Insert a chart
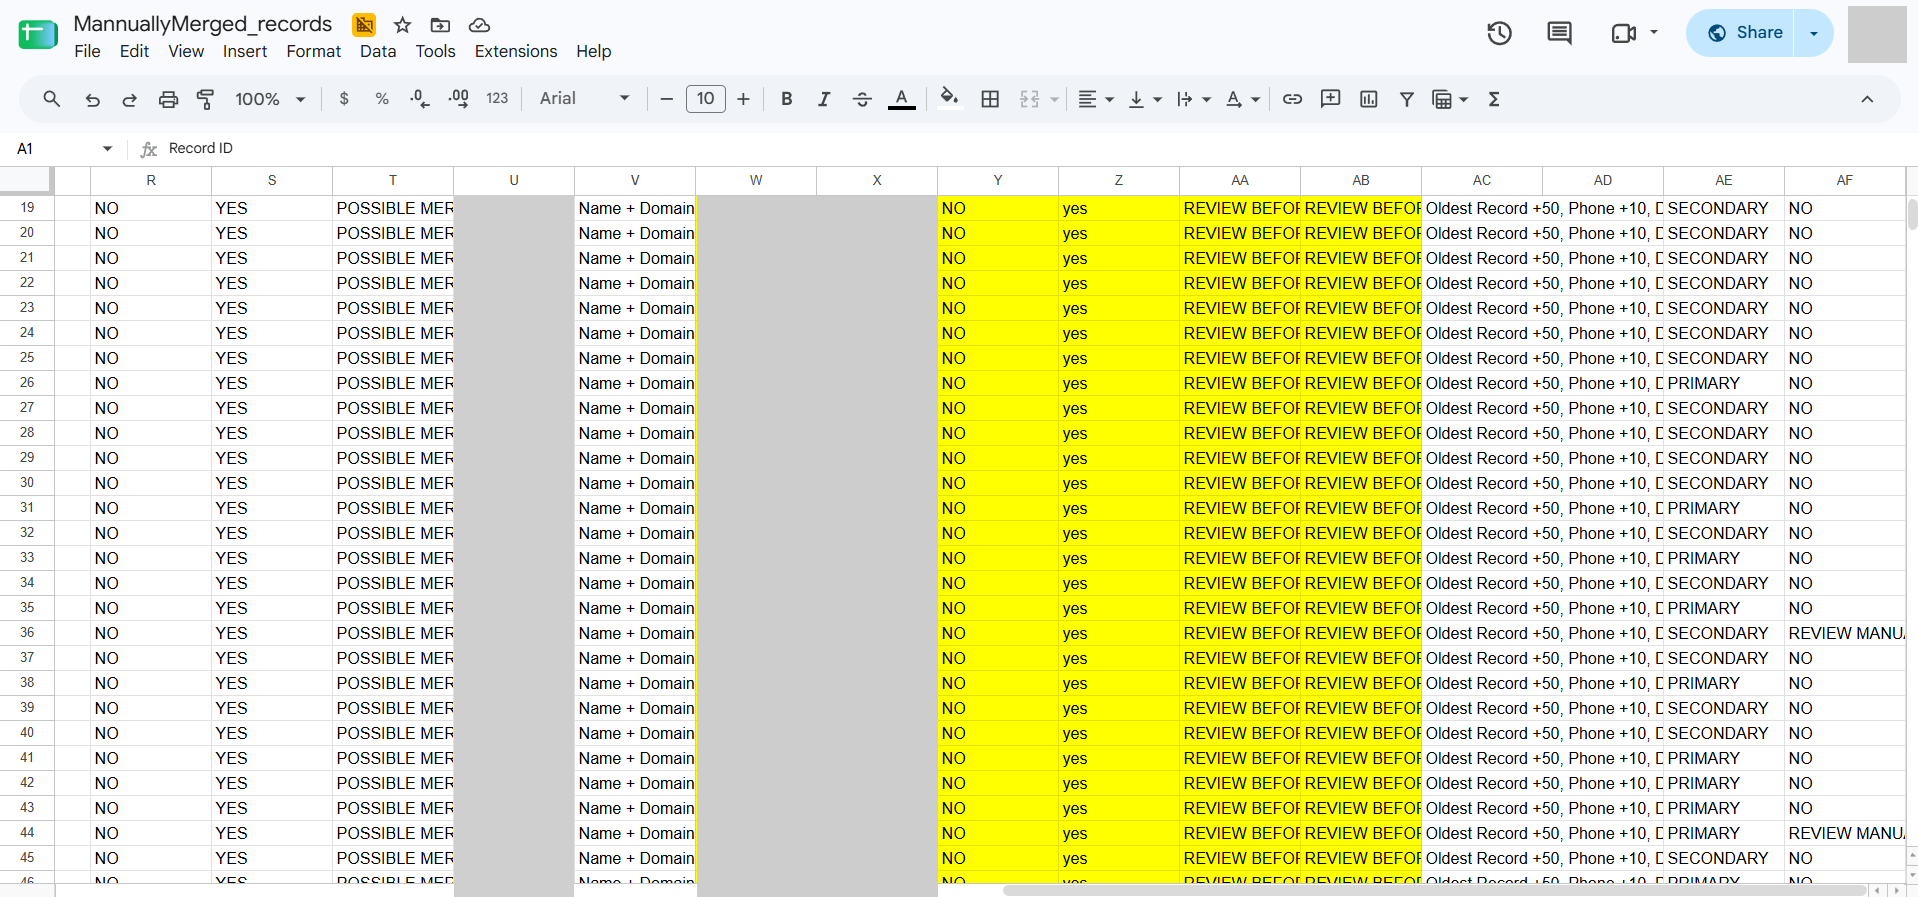 pyautogui.click(x=1369, y=99)
